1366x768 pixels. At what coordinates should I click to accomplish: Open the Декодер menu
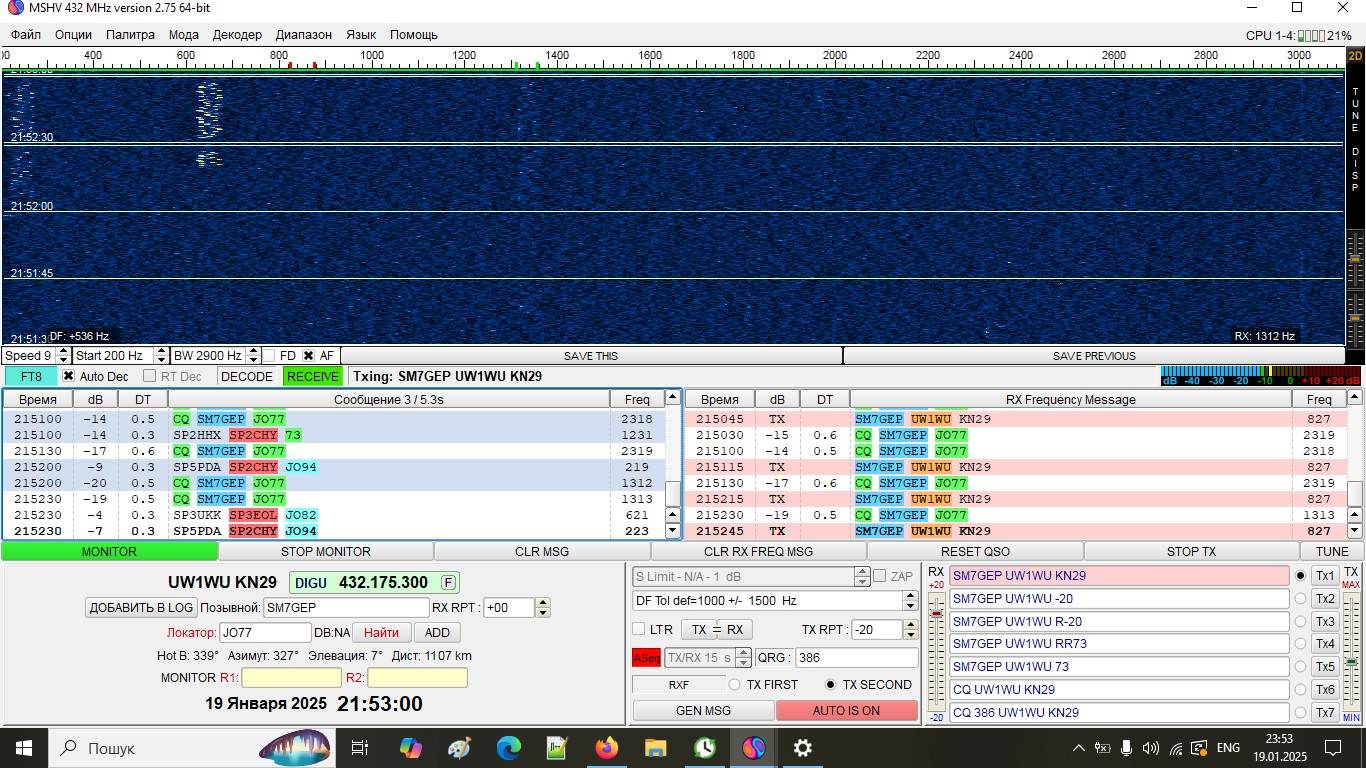click(237, 34)
